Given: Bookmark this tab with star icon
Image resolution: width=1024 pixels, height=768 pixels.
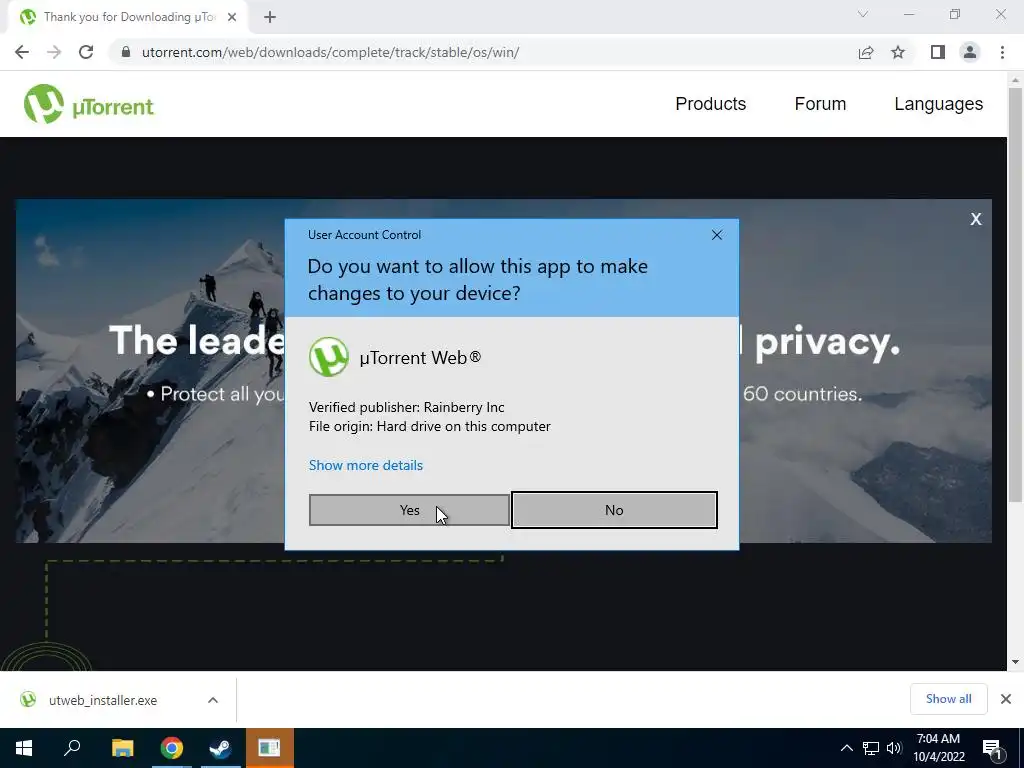Looking at the screenshot, I should (898, 52).
